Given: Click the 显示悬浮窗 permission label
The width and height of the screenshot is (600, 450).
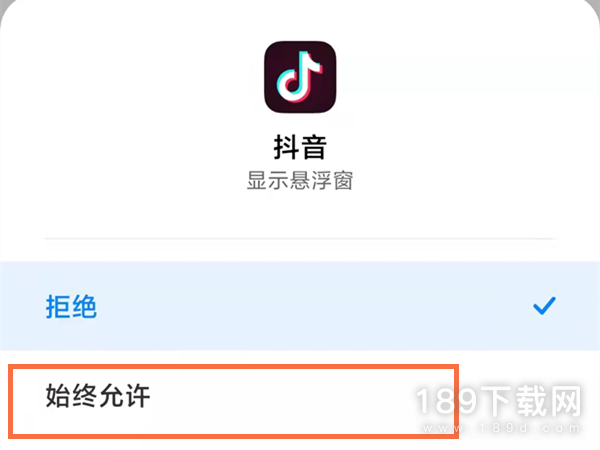Looking at the screenshot, I should [x=300, y=180].
